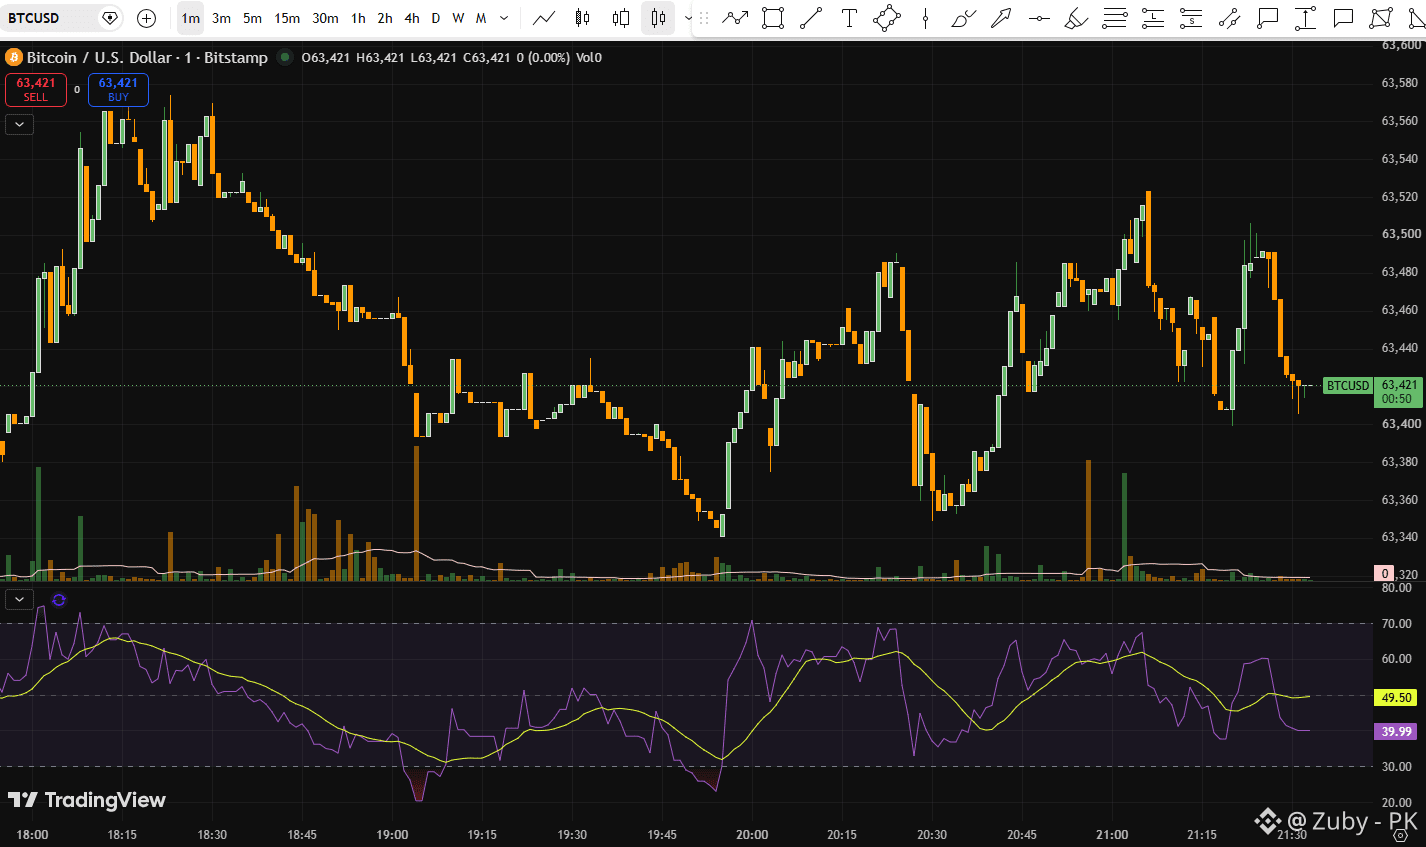
Task: Click the blue BUY 63,421 button
Action: [x=118, y=90]
